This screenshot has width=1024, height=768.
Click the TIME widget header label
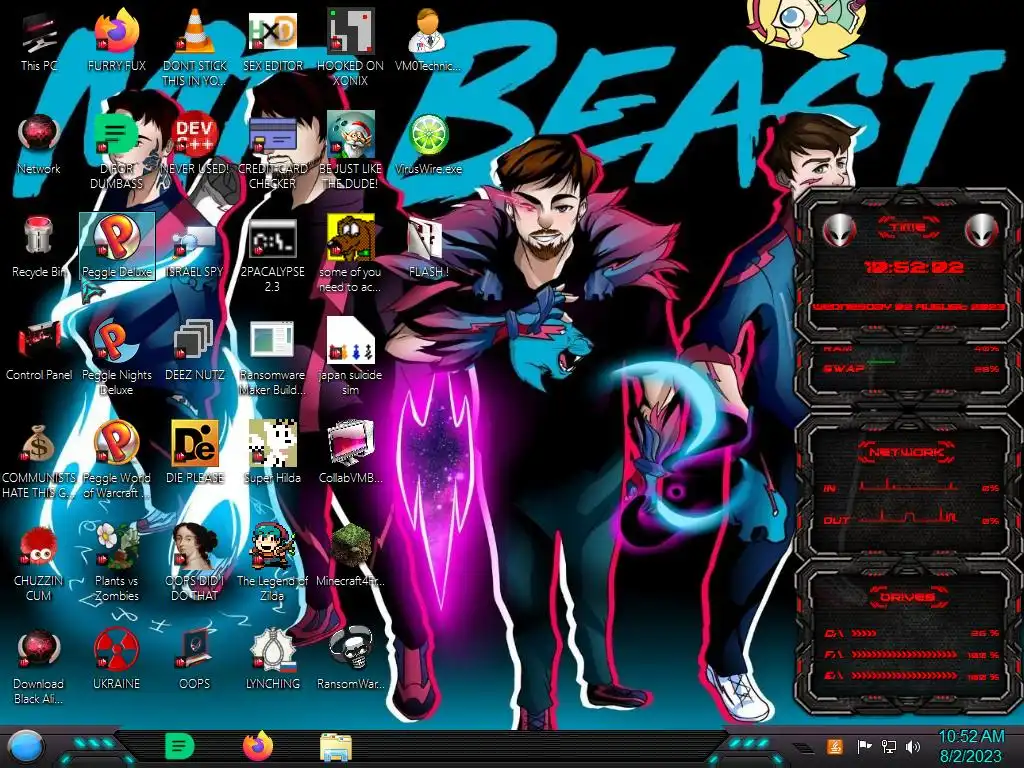pos(909,228)
